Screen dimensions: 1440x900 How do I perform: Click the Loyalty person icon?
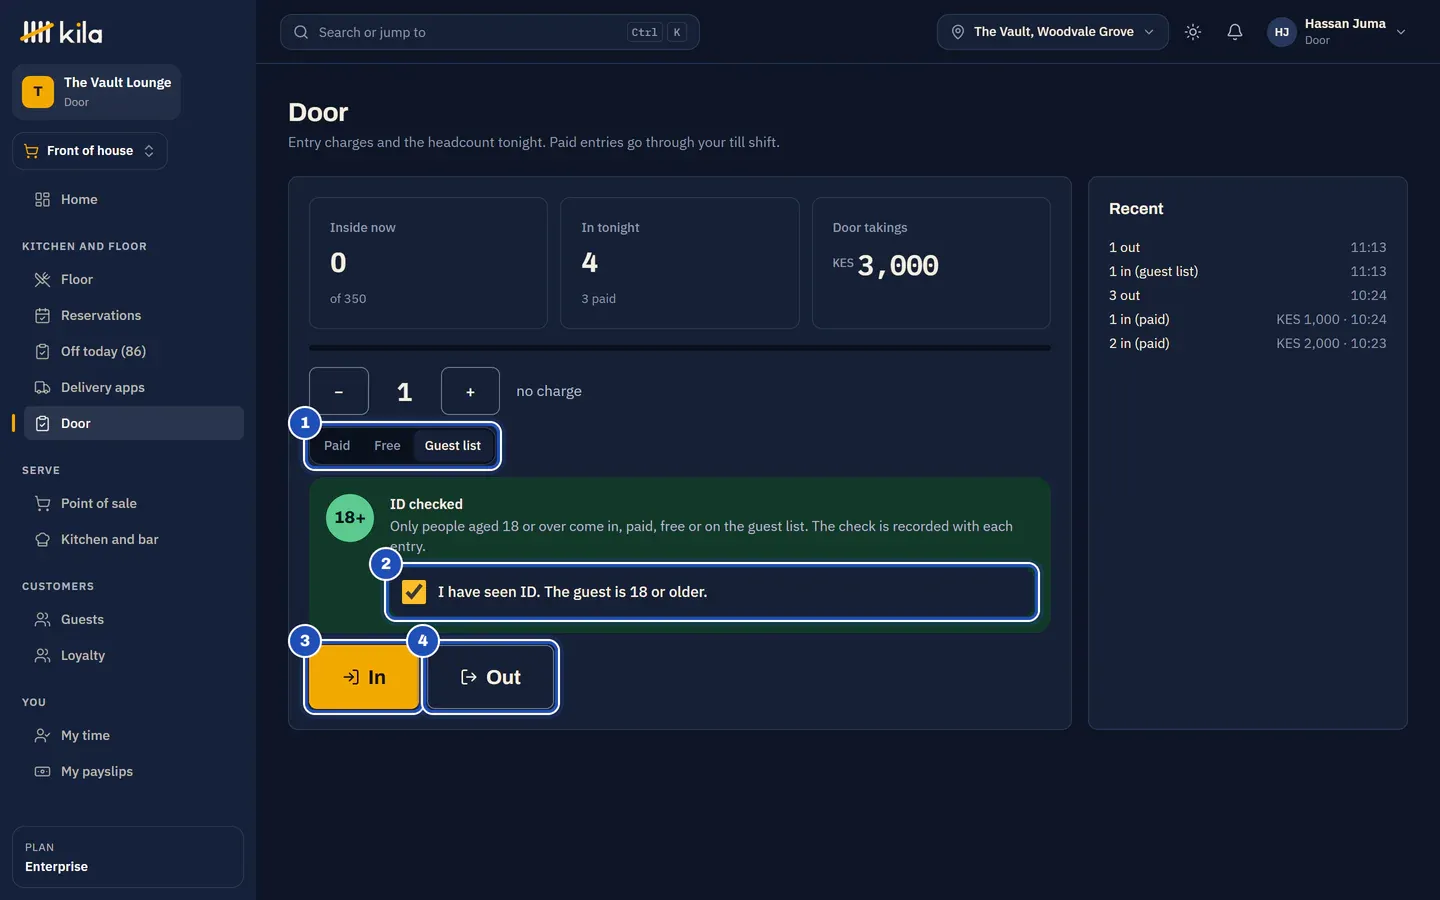[42, 656]
